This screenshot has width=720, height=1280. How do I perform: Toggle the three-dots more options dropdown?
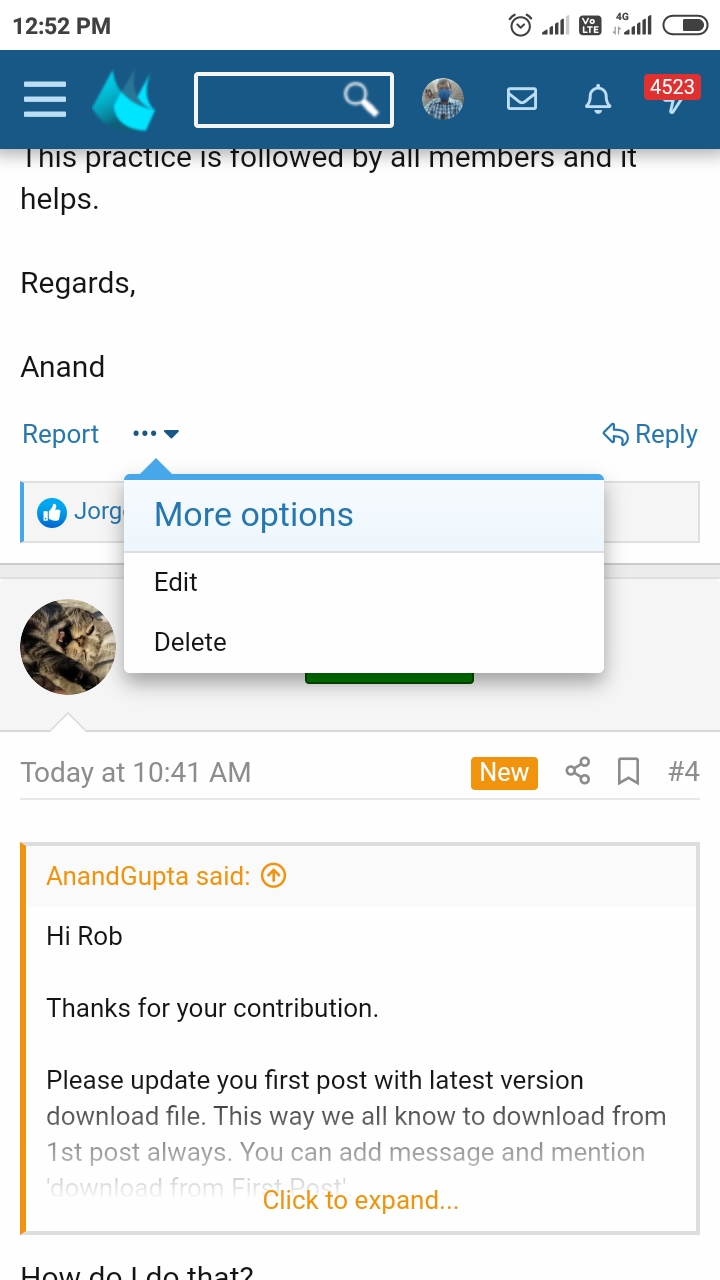155,434
